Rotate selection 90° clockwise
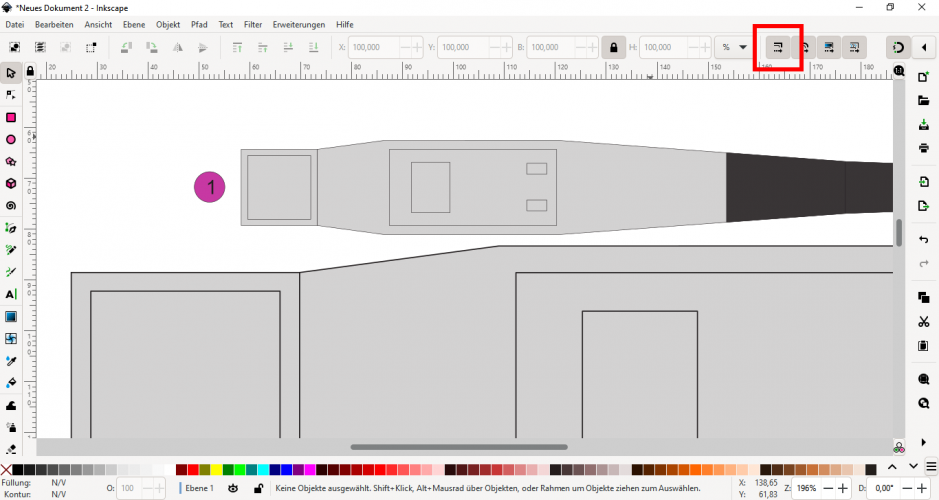The height and width of the screenshot is (500, 939). tap(152, 47)
